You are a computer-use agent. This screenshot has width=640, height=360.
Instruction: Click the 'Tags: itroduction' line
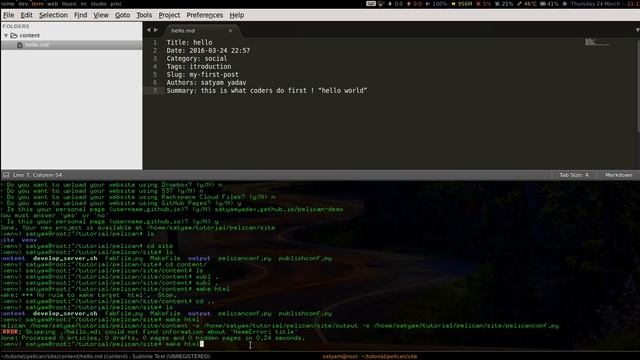coord(199,67)
